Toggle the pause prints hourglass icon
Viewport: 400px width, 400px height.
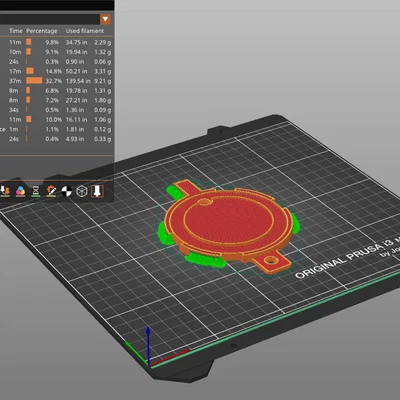(x=36, y=191)
